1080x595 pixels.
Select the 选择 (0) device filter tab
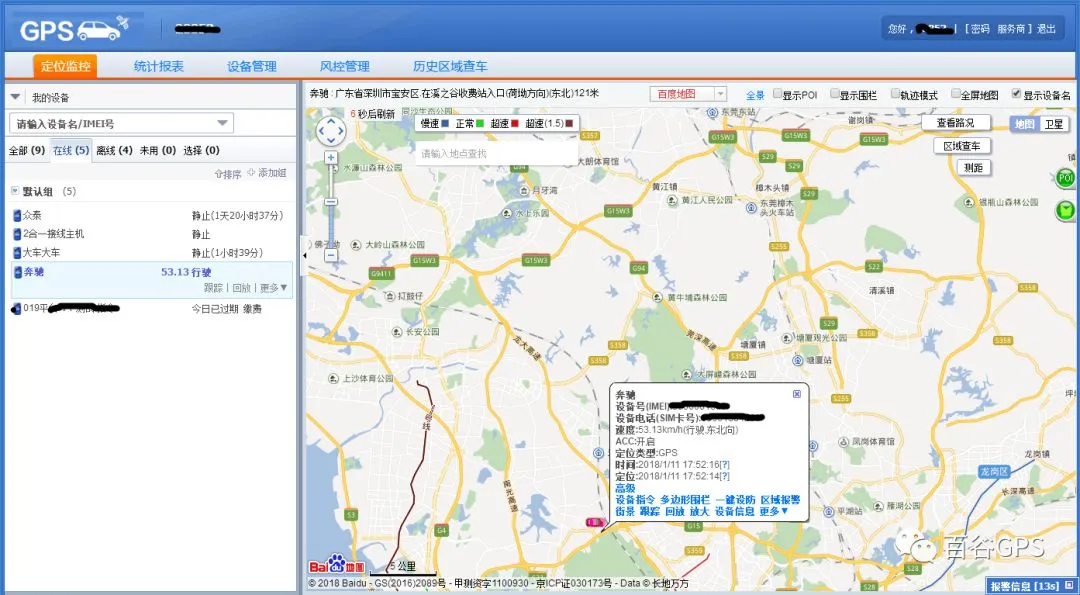tap(201, 150)
